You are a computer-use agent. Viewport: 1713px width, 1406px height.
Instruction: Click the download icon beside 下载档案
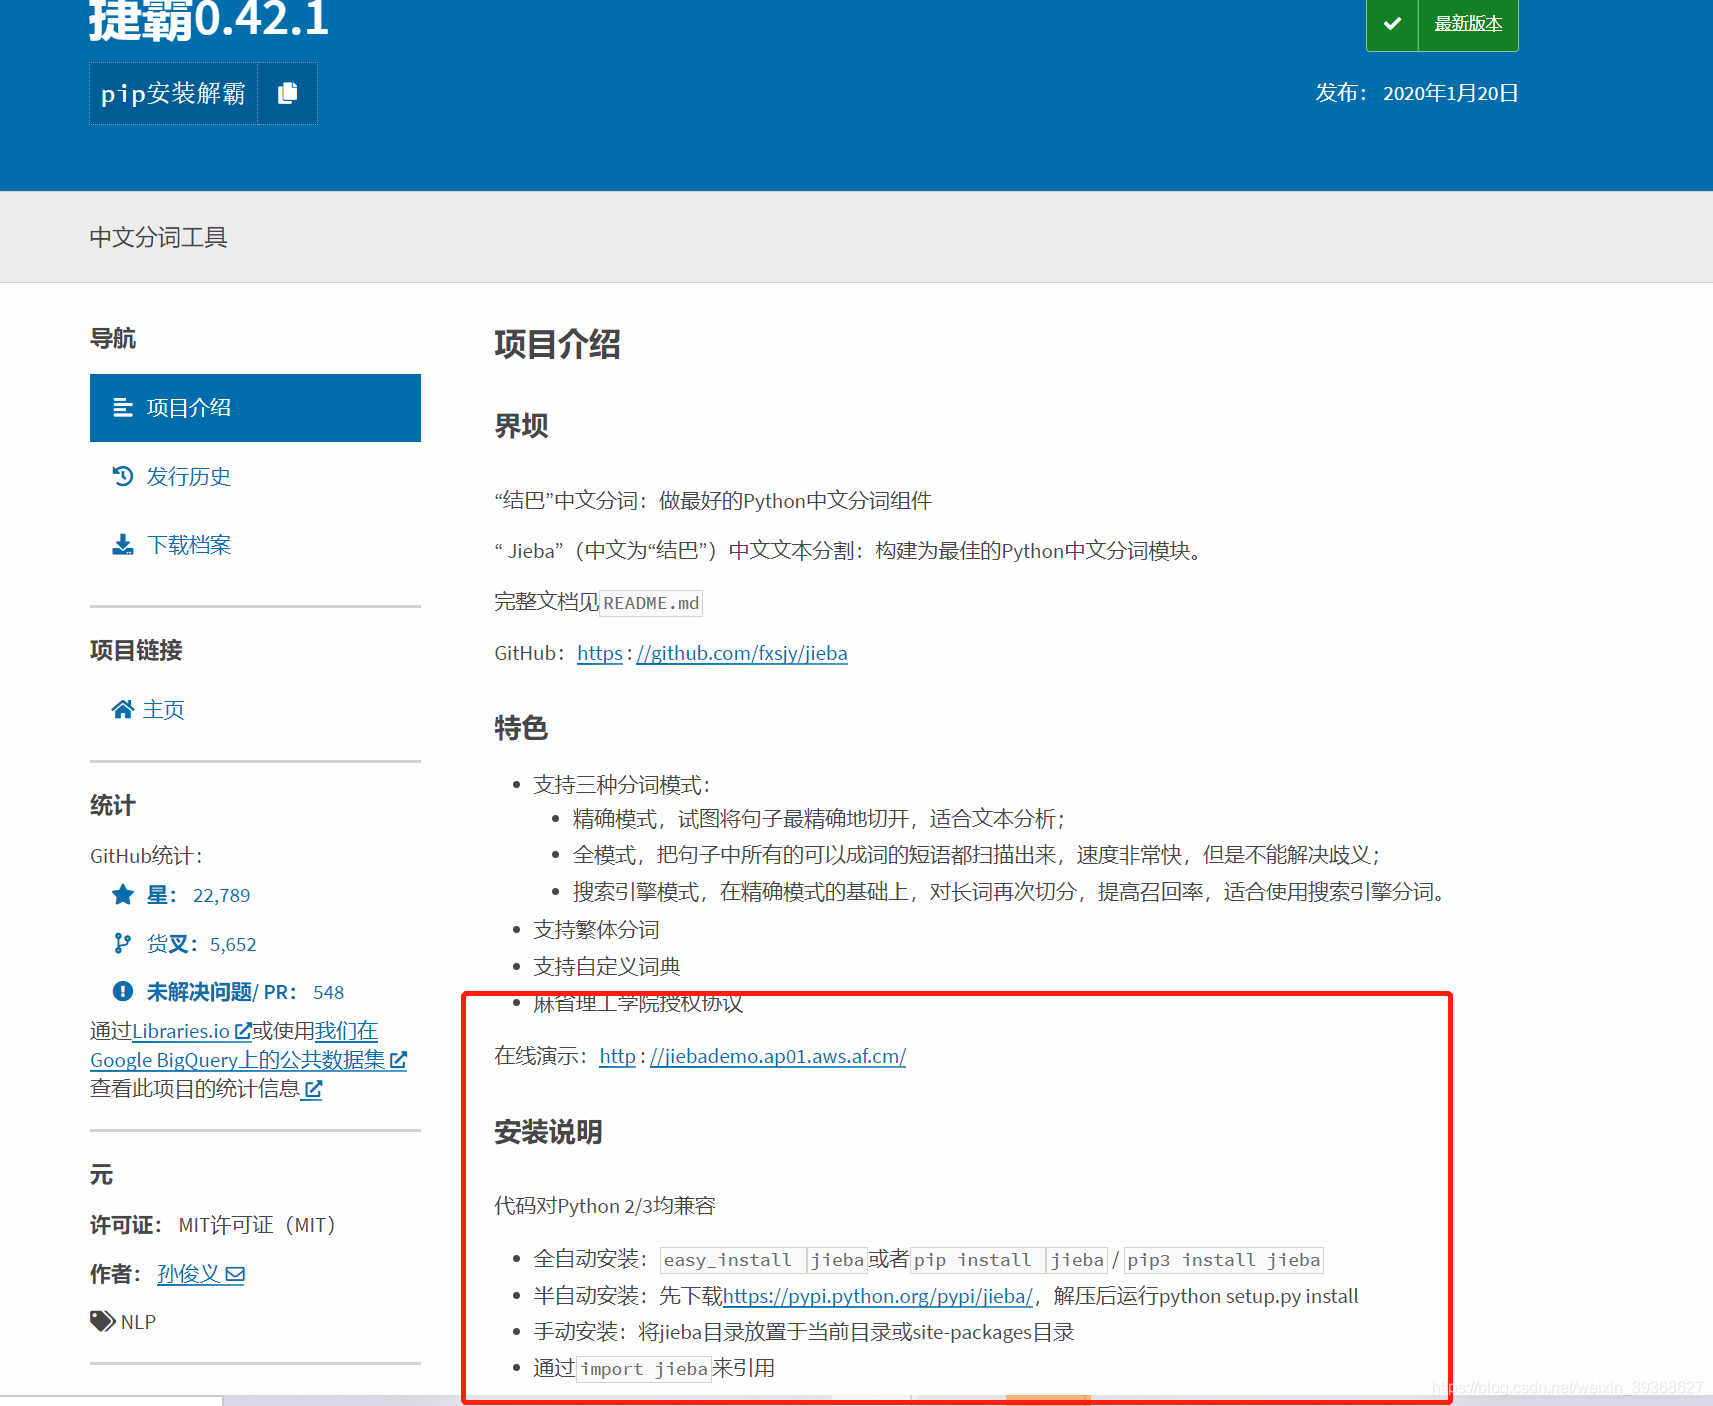coord(123,544)
